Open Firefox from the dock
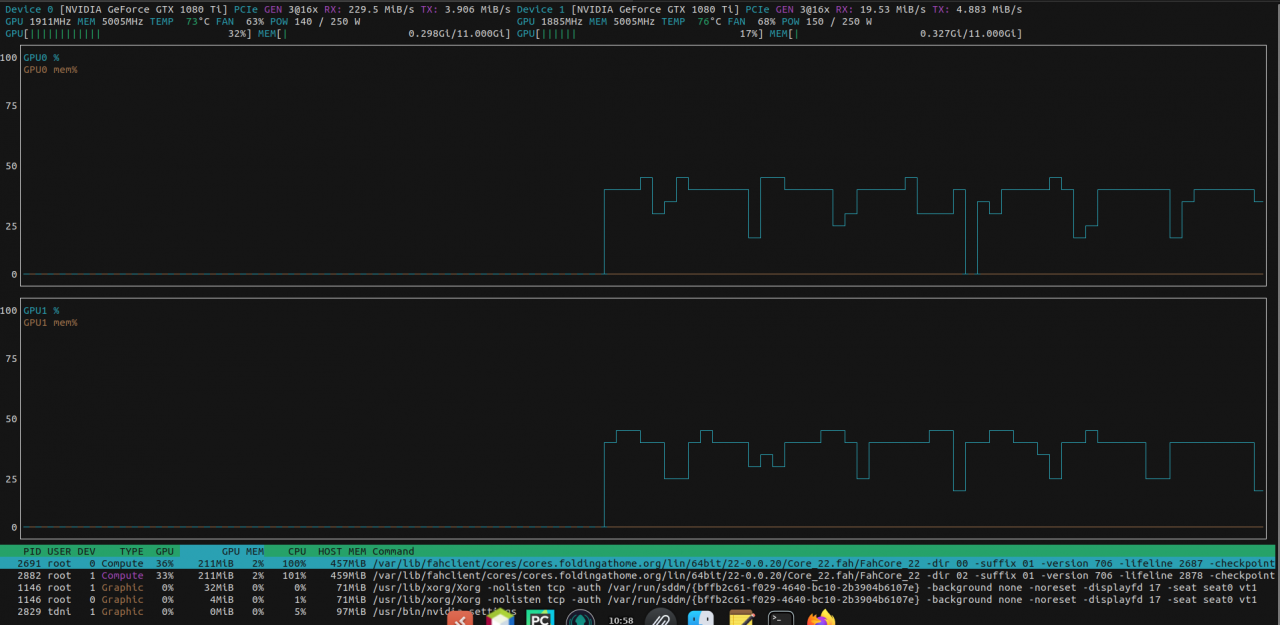The image size is (1280, 625). pyautogui.click(x=820, y=619)
